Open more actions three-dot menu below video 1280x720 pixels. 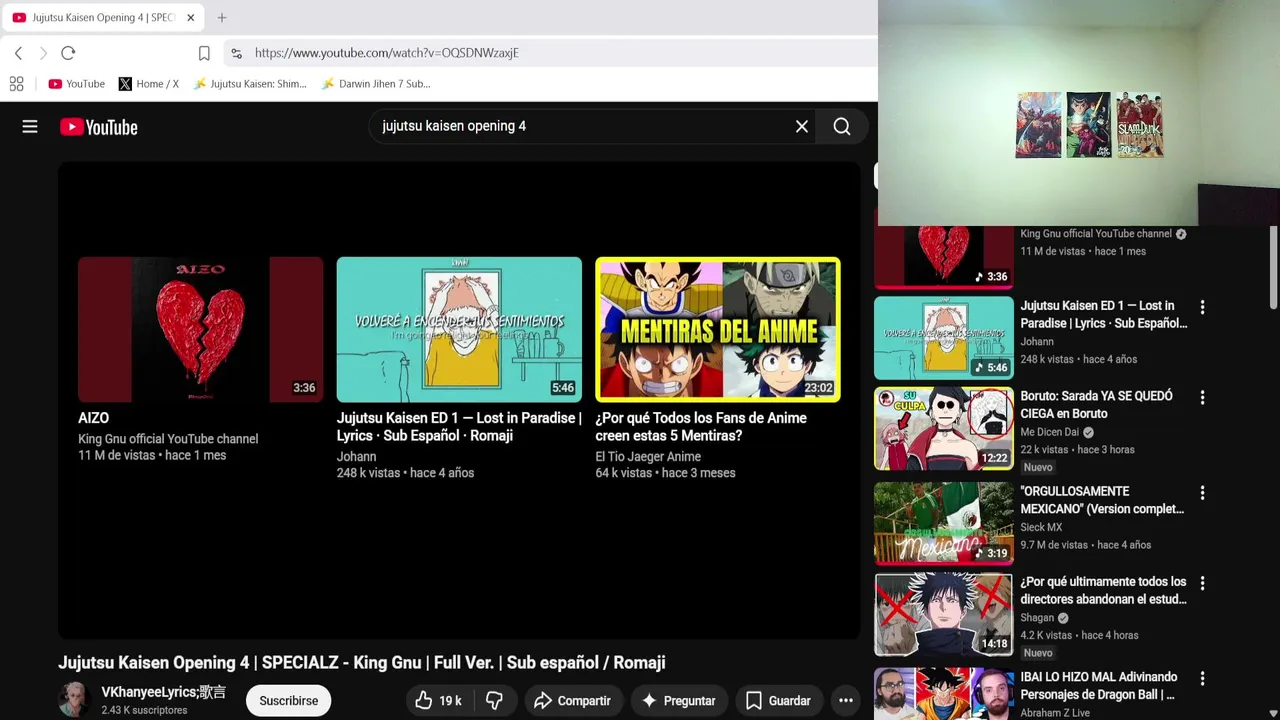[x=846, y=701]
